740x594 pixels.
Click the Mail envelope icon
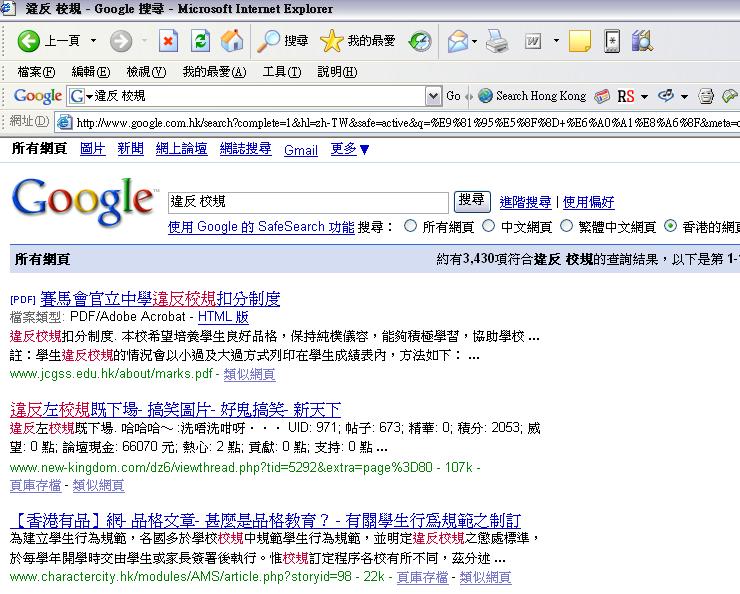tap(458, 41)
